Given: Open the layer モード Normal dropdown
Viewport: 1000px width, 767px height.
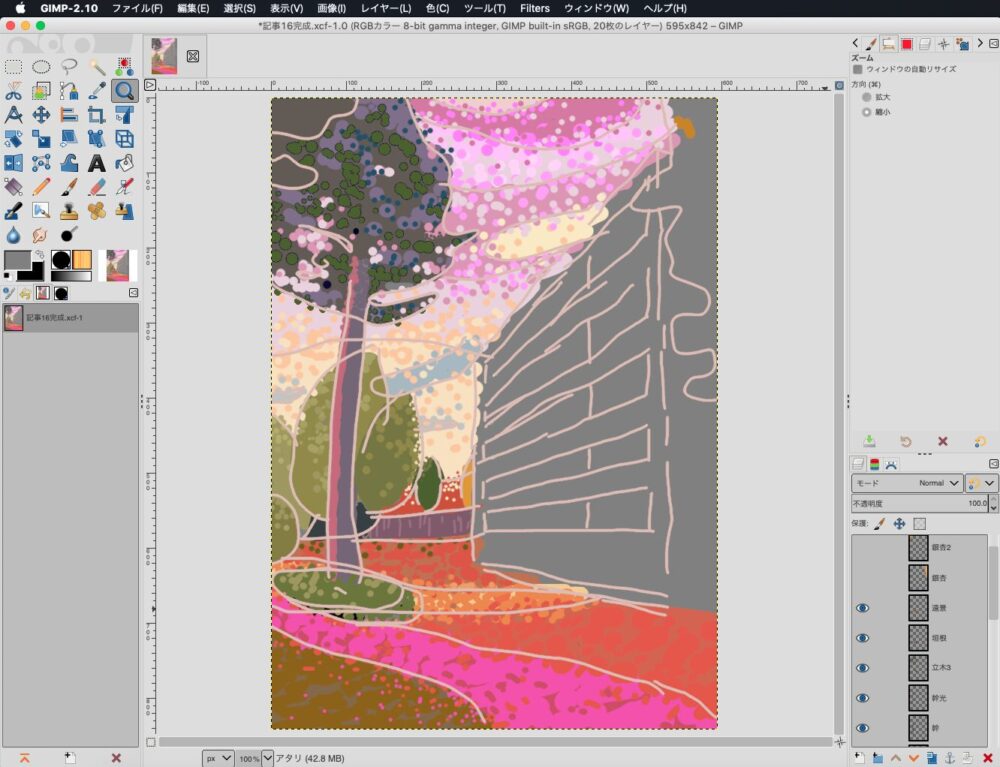Looking at the screenshot, I should (906, 483).
